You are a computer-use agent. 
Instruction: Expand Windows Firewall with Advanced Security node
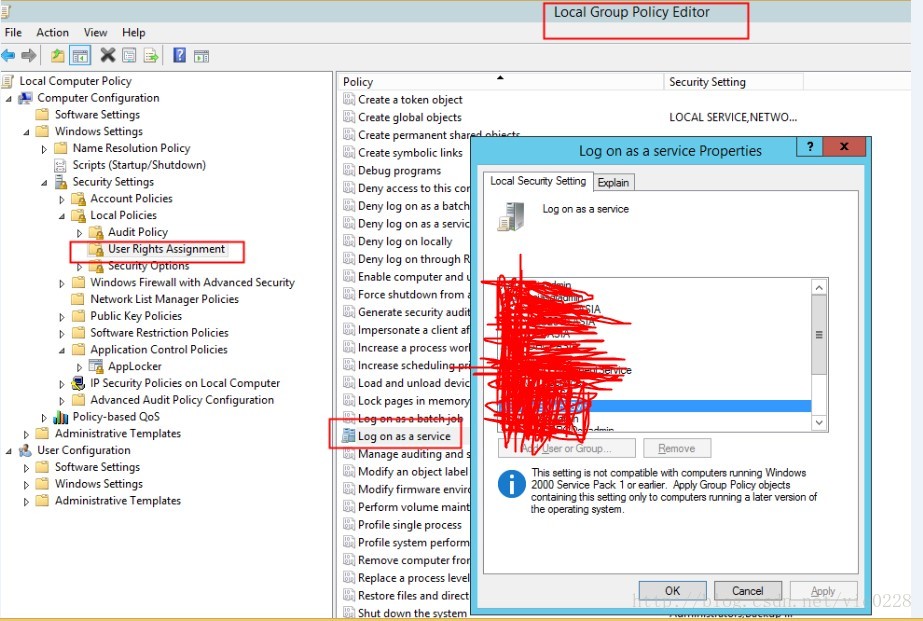tap(62, 284)
